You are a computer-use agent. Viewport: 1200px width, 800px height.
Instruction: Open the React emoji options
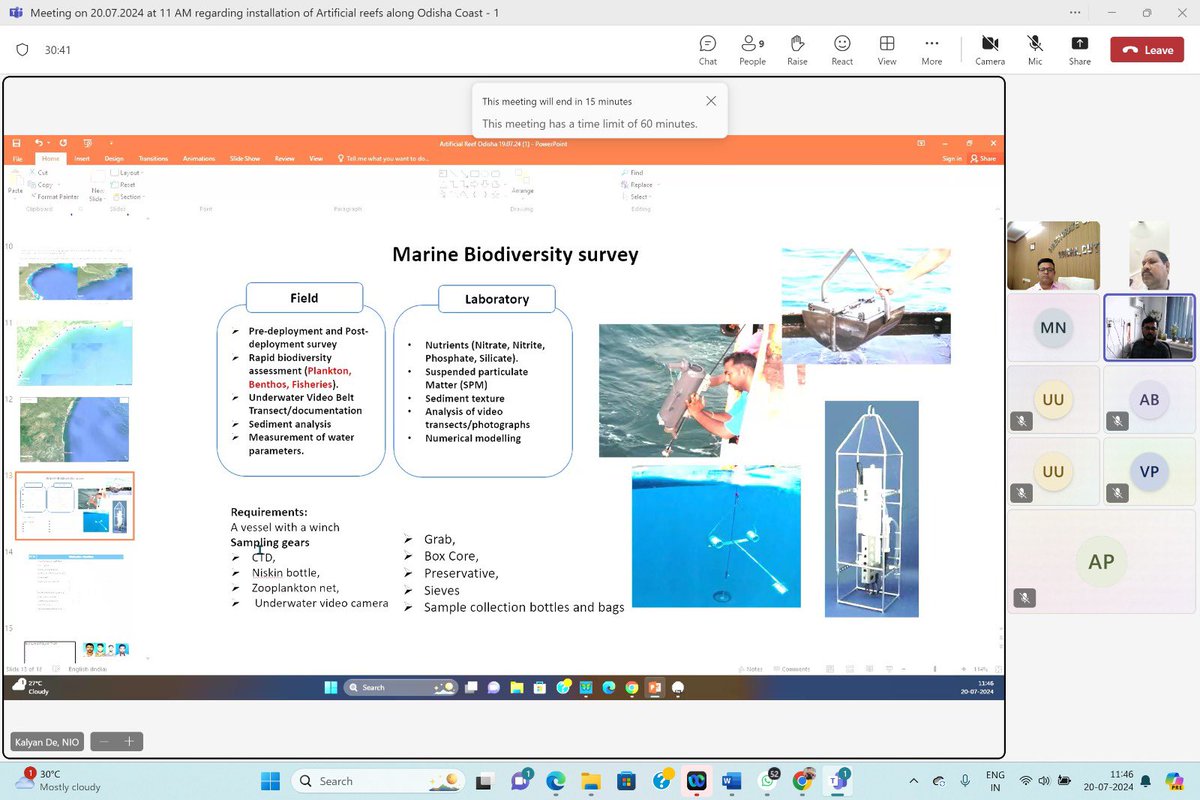tap(842, 50)
